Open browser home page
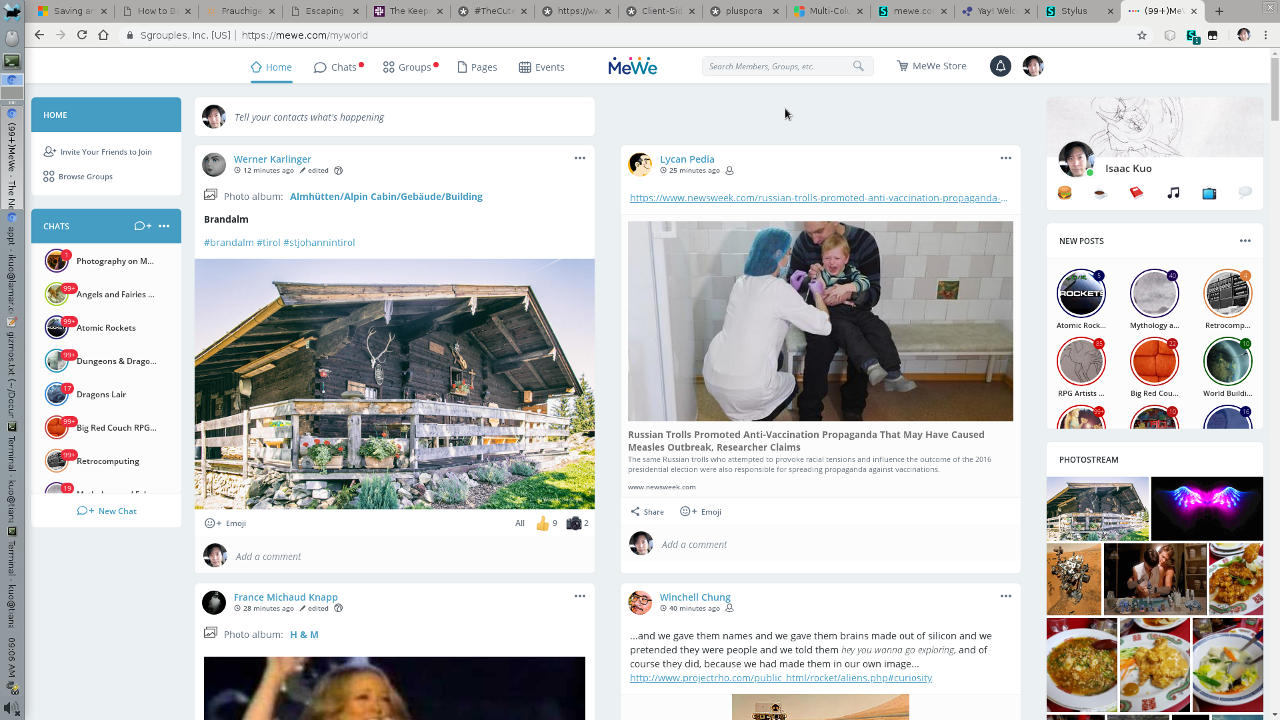Viewport: 1280px width, 720px height. tap(103, 34)
